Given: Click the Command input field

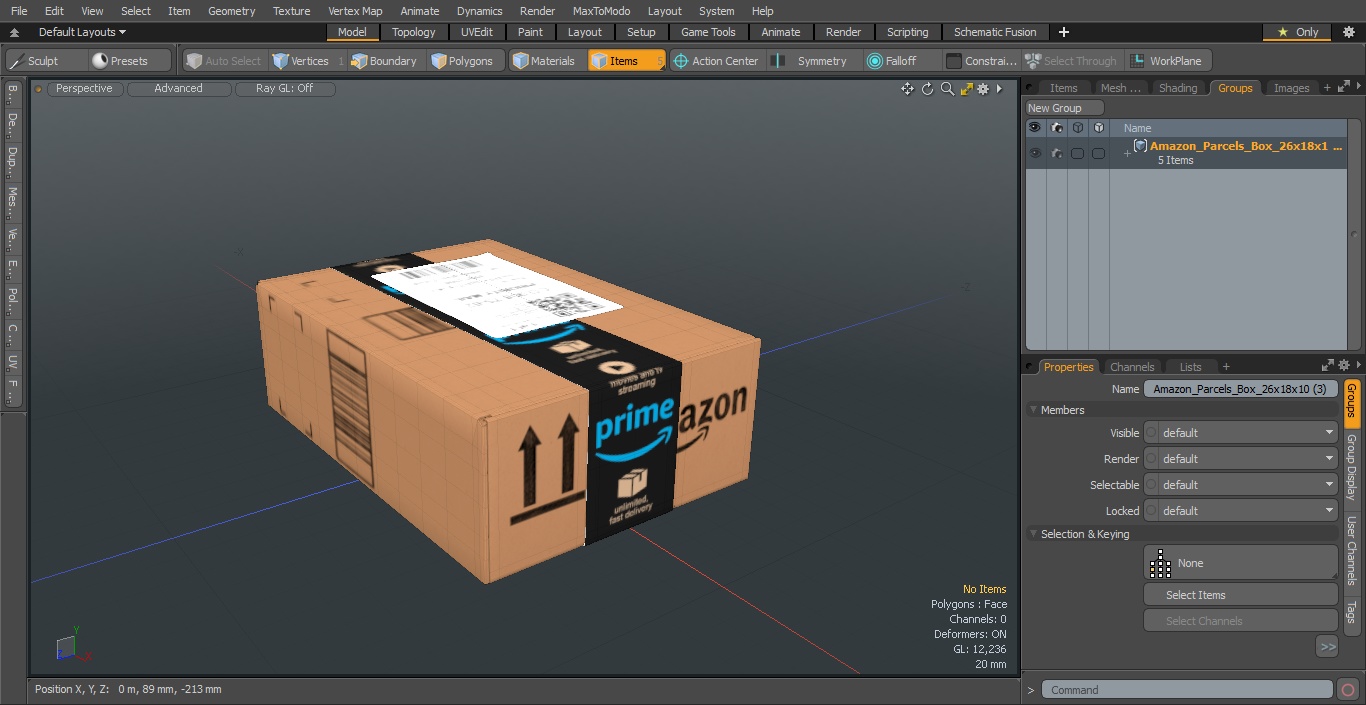Looking at the screenshot, I should [x=1187, y=689].
